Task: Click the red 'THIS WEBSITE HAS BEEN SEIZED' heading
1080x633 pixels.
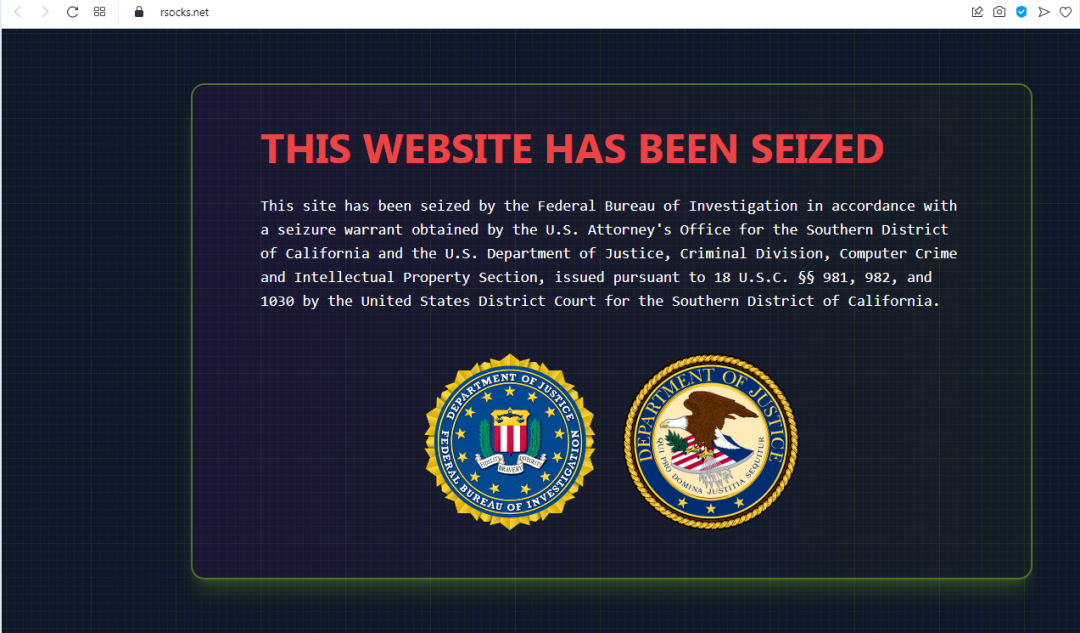Action: pos(572,149)
